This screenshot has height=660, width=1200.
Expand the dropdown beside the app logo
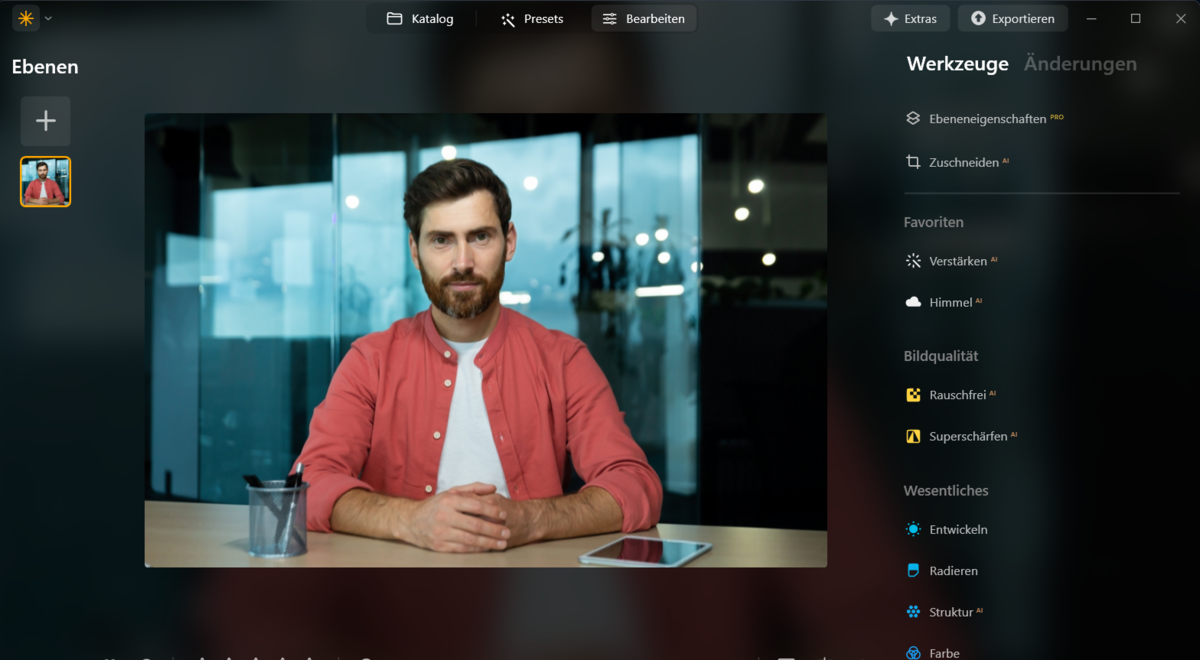point(46,17)
